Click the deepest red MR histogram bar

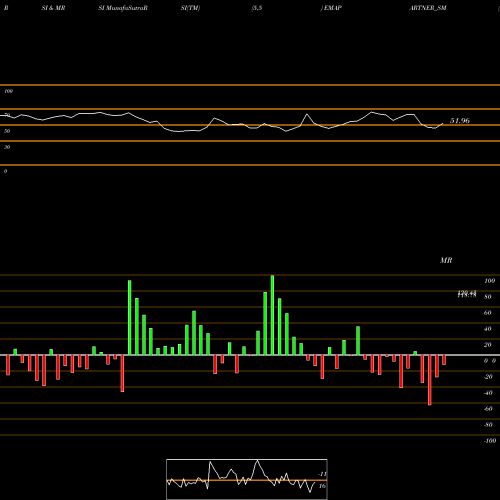430,380
